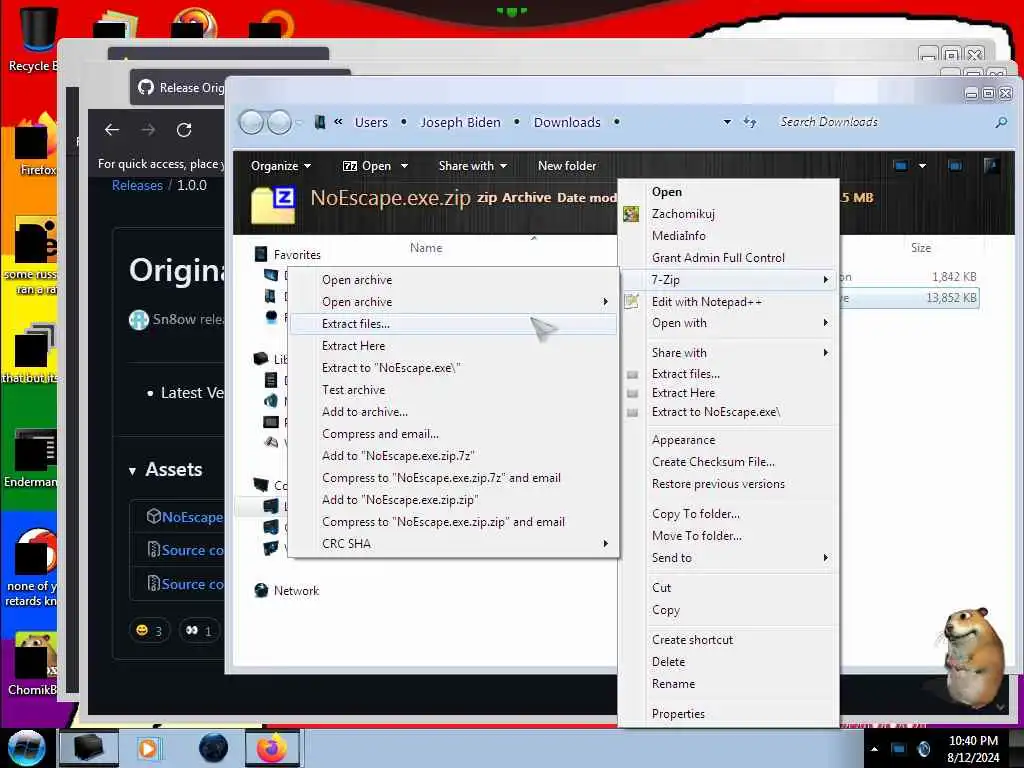The image size is (1024, 768).
Task: Choose Extract files... in 7-Zip submenu
Action: coord(453,323)
